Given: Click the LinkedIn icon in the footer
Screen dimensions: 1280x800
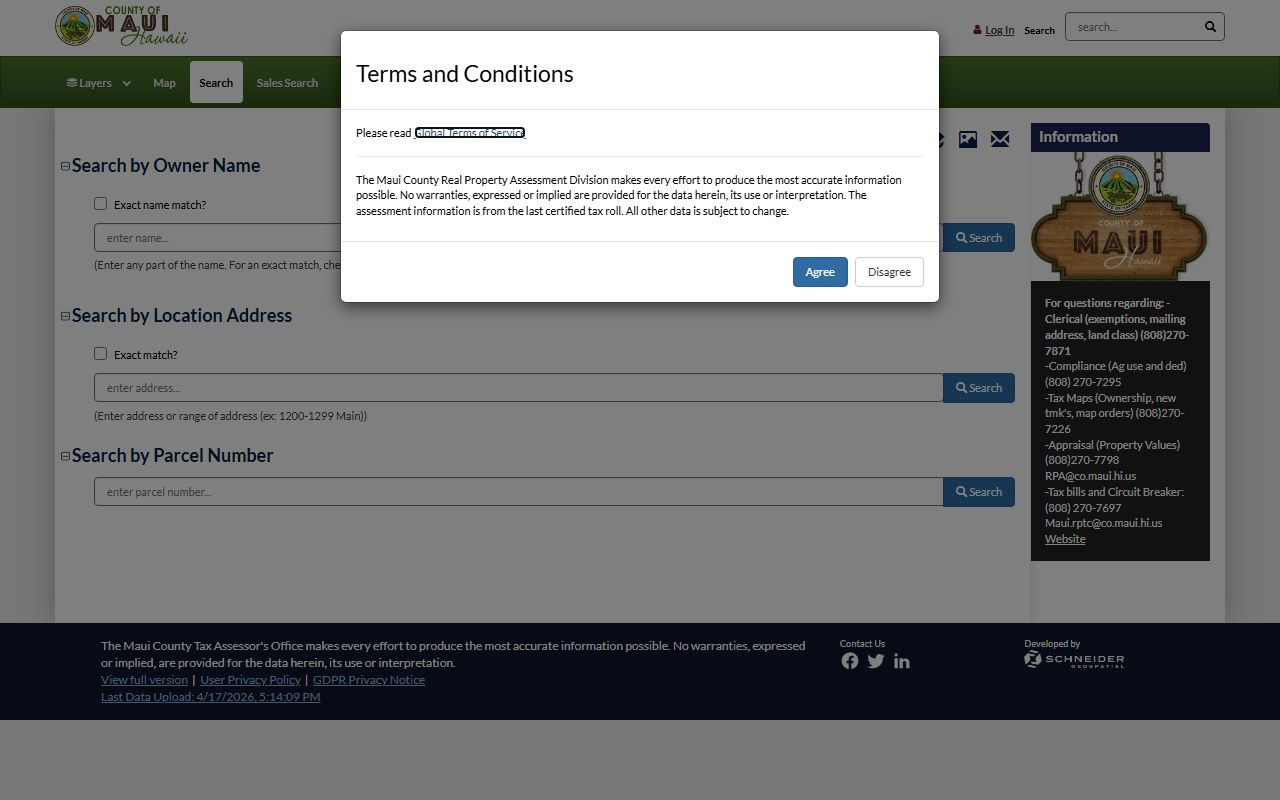Looking at the screenshot, I should (902, 661).
